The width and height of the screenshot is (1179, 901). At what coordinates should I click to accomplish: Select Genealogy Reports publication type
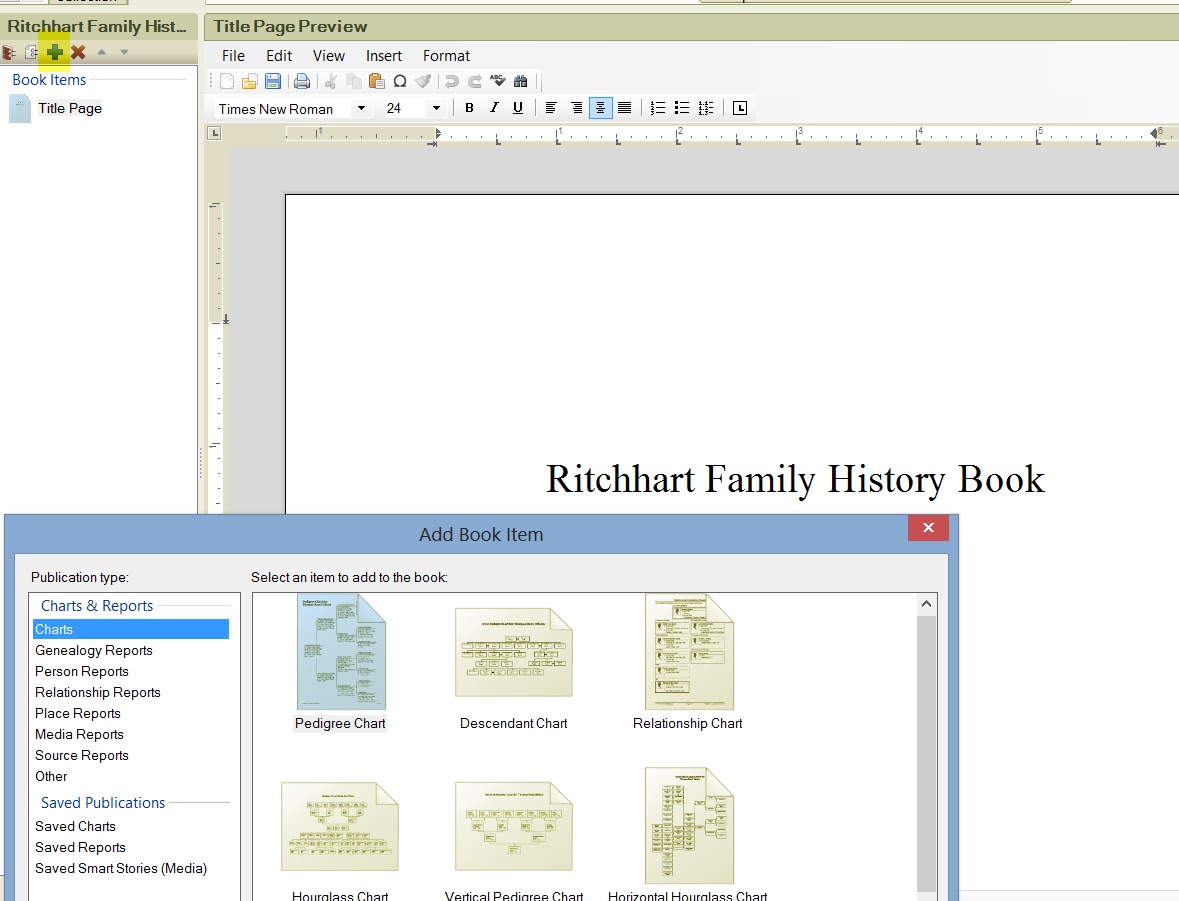(x=94, y=651)
